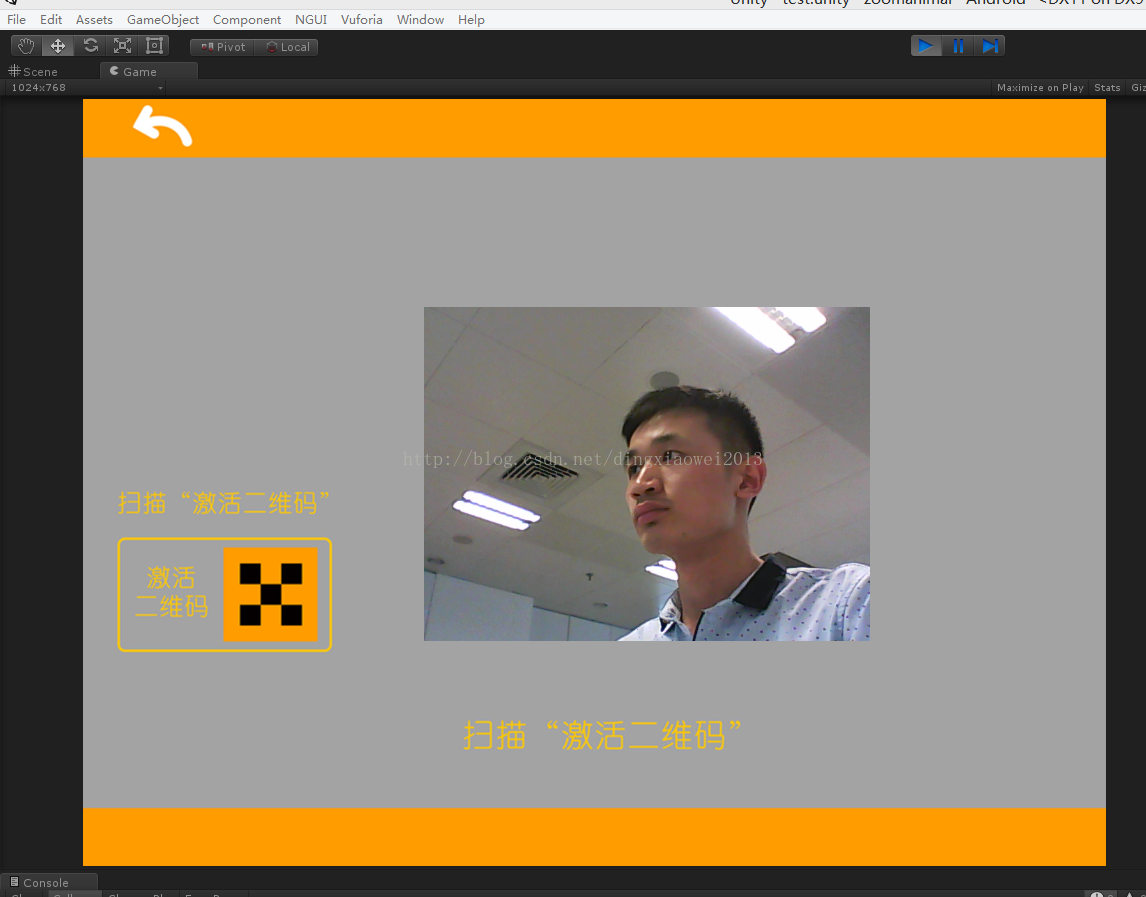
Task: Select the Rotate tool
Action: (x=91, y=46)
